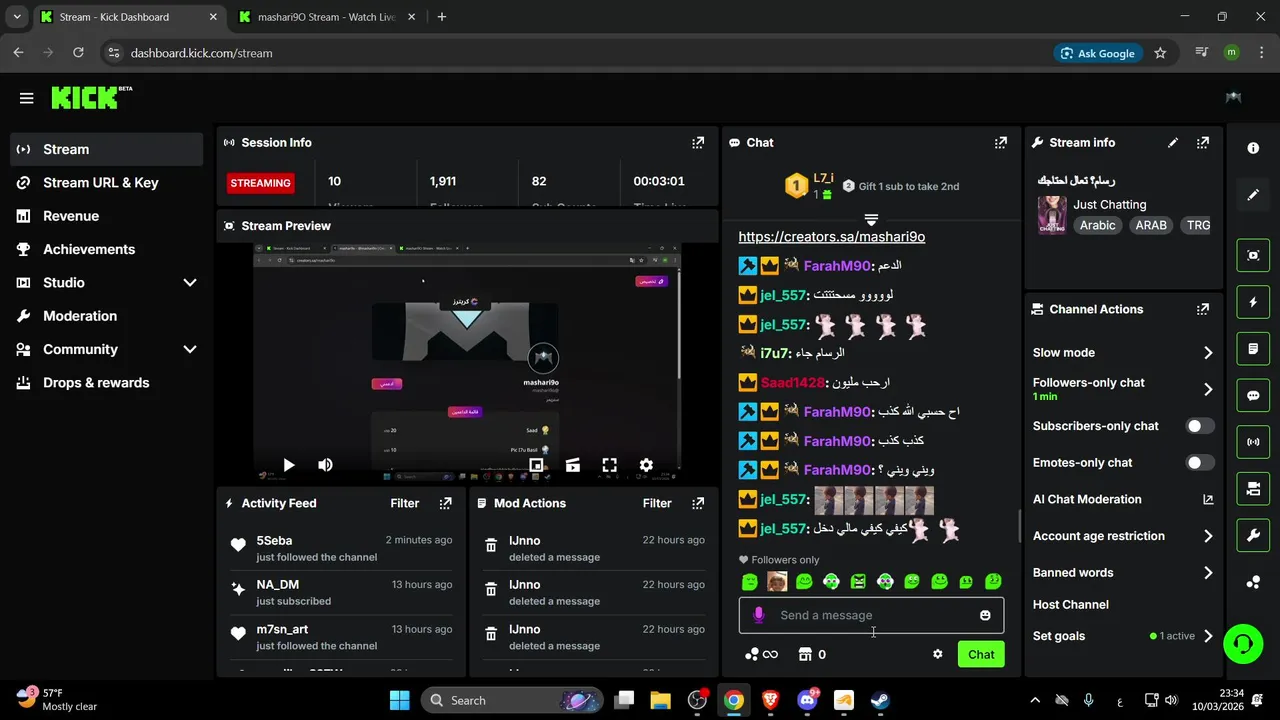Screen dimensions: 1280x720
Task: Go to Revenue page
Action: (x=107, y=216)
